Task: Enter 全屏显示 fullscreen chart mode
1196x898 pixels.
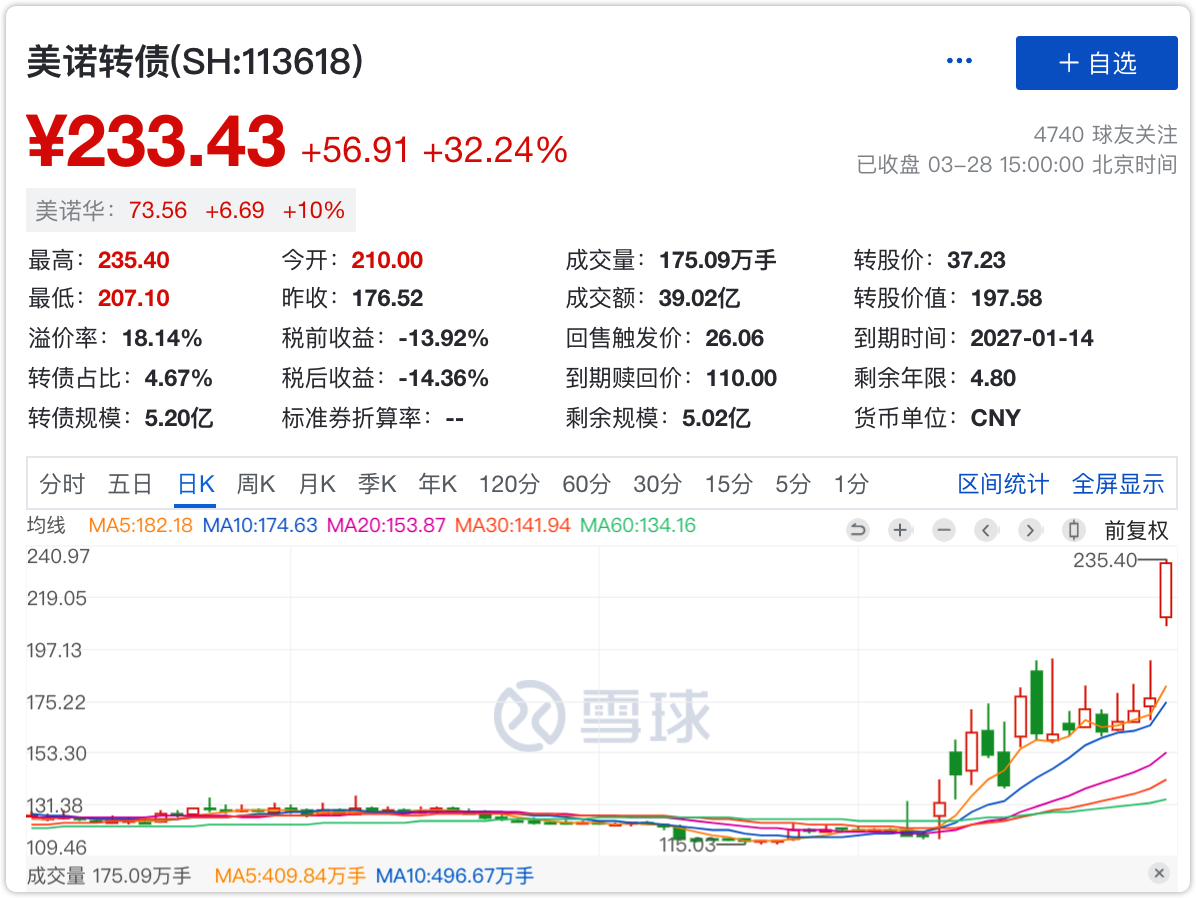Action: click(x=1118, y=485)
